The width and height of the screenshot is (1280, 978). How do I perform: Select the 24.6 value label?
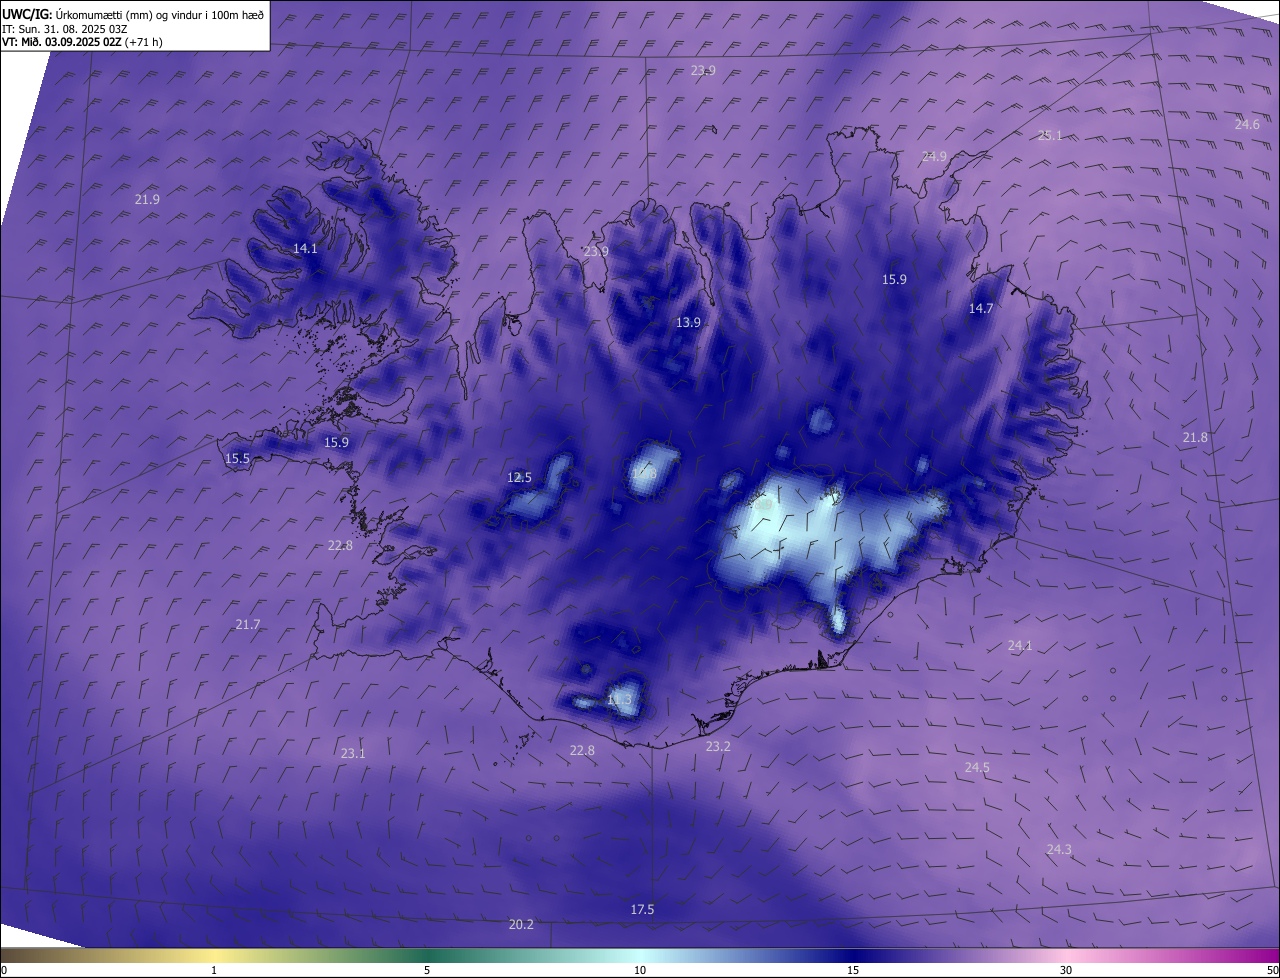[1247, 124]
